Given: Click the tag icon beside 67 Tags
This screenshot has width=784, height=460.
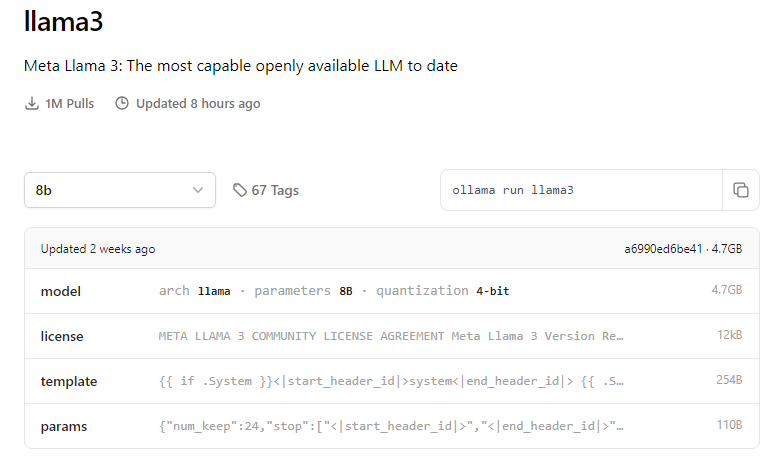Looking at the screenshot, I should point(239,190).
